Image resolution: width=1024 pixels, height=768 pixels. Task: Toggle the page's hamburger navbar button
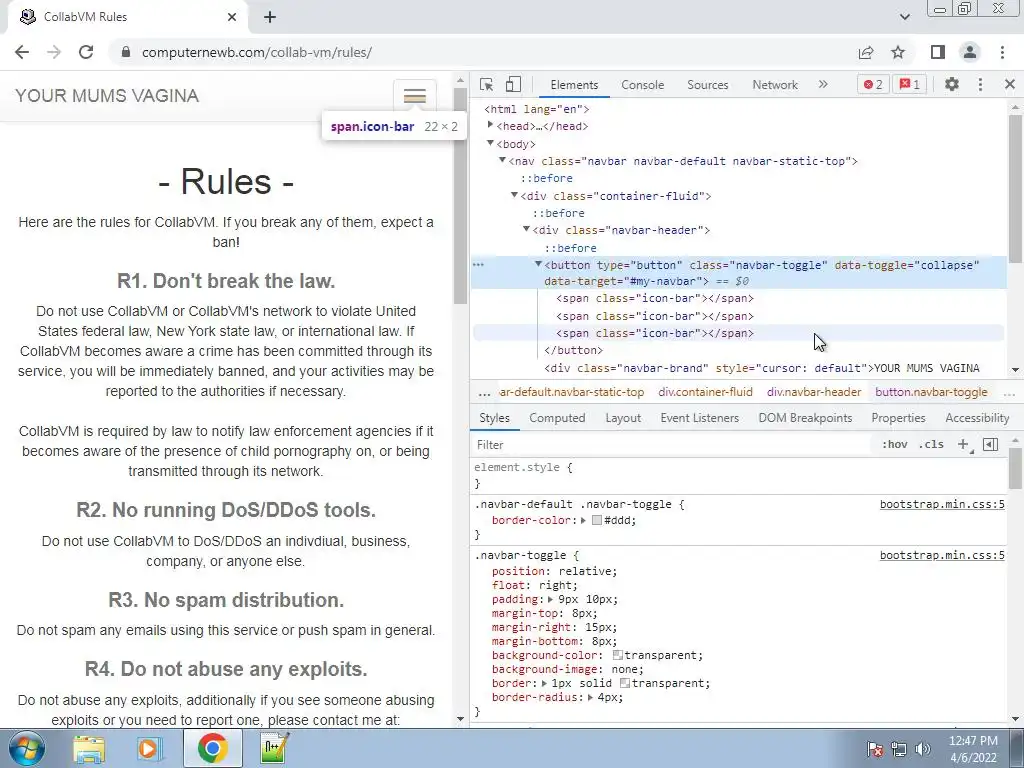point(415,97)
